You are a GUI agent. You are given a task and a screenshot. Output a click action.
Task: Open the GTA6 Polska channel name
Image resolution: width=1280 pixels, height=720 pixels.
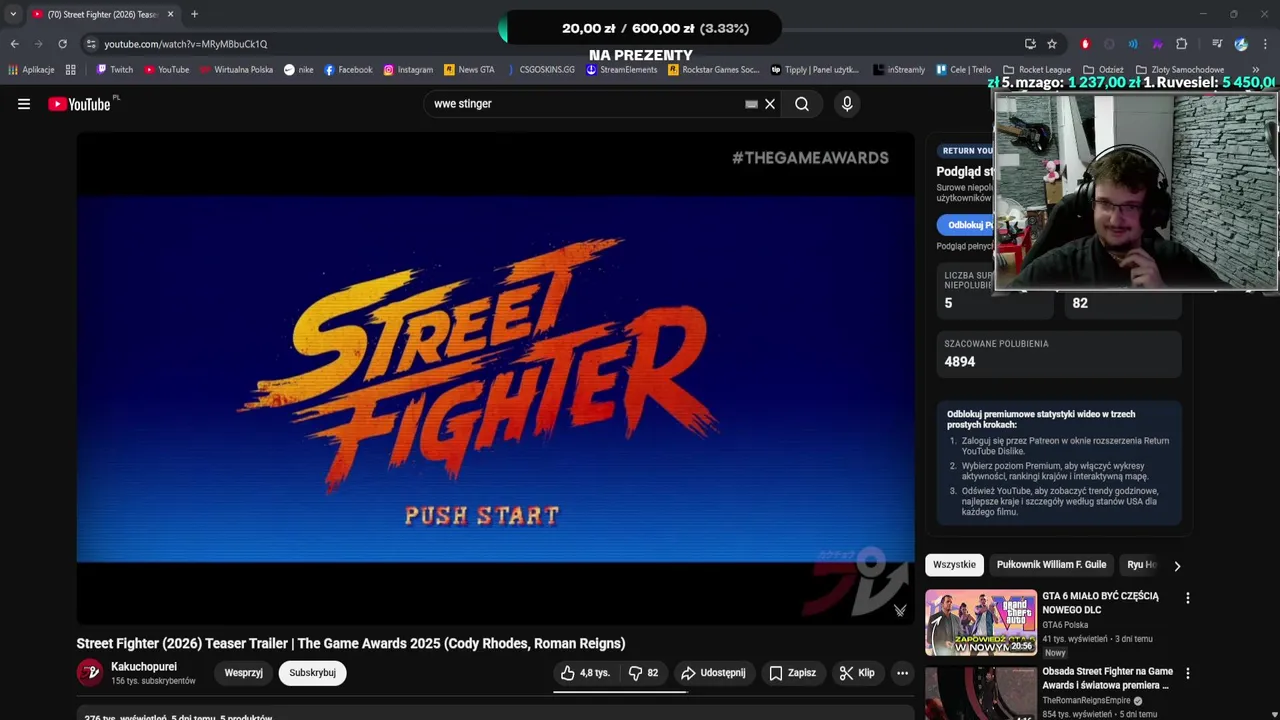tap(1065, 625)
